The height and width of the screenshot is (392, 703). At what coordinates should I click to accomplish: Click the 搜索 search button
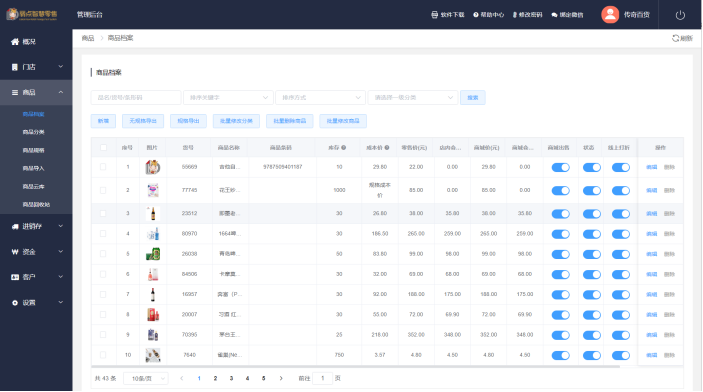[473, 97]
